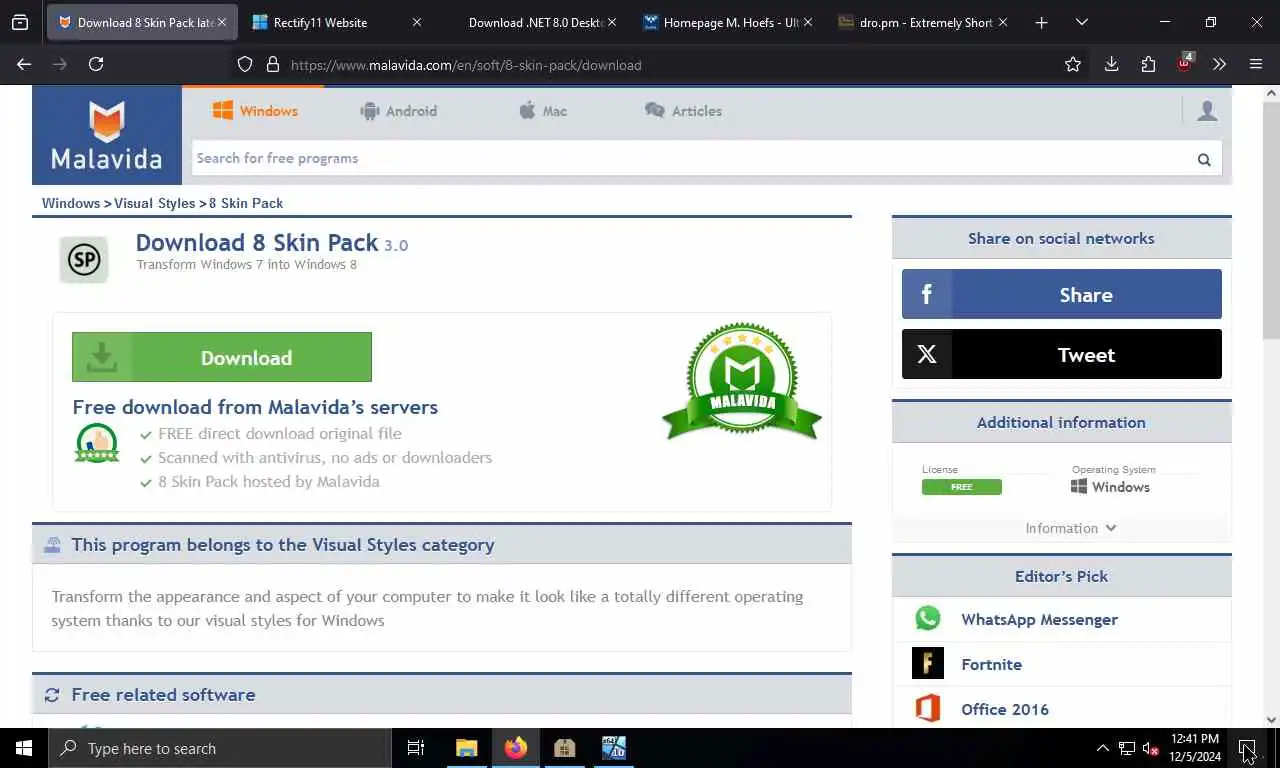This screenshot has width=1280, height=768.
Task: Share on Facebook
Action: tap(1062, 294)
